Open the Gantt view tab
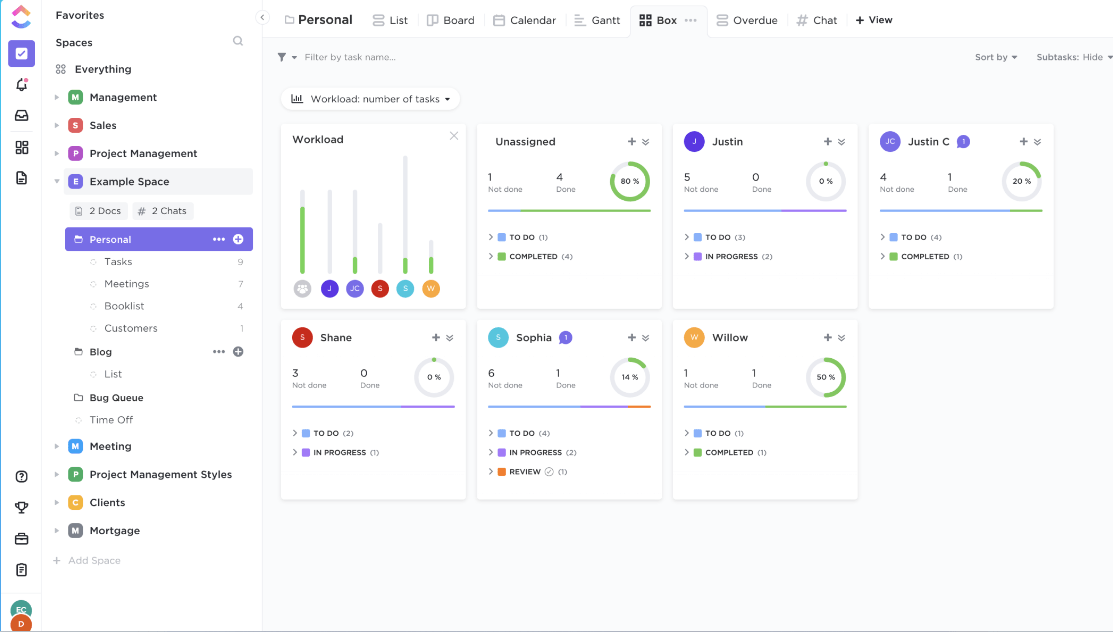The height and width of the screenshot is (632, 1113). click(597, 19)
